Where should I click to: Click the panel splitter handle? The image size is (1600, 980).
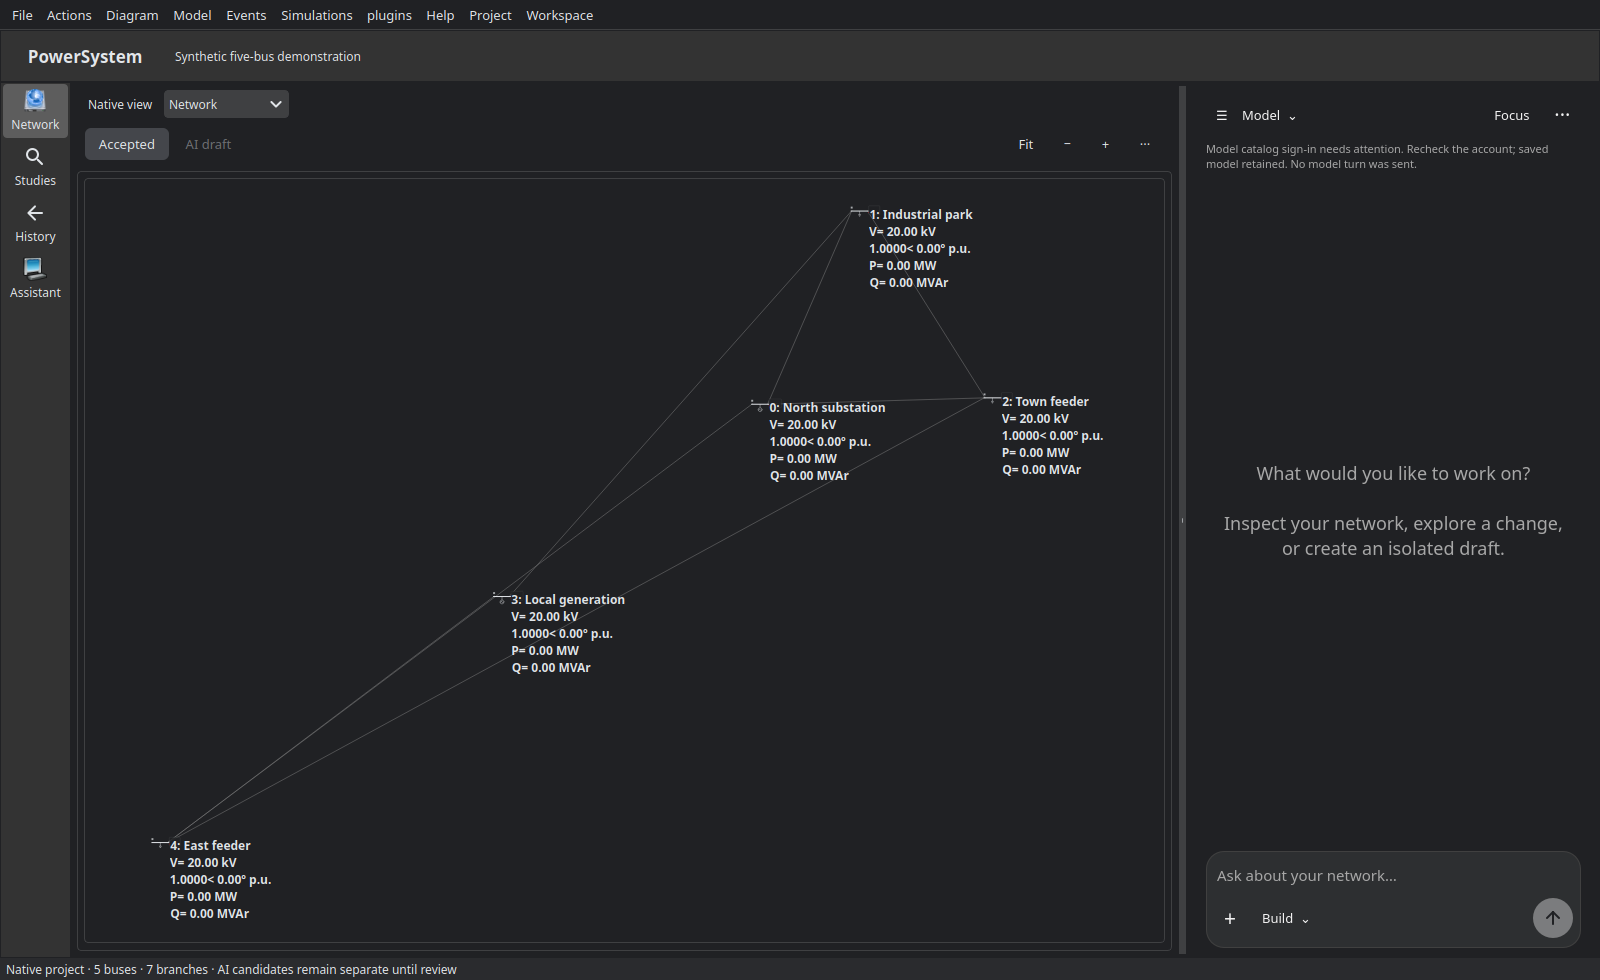[x=1182, y=520]
